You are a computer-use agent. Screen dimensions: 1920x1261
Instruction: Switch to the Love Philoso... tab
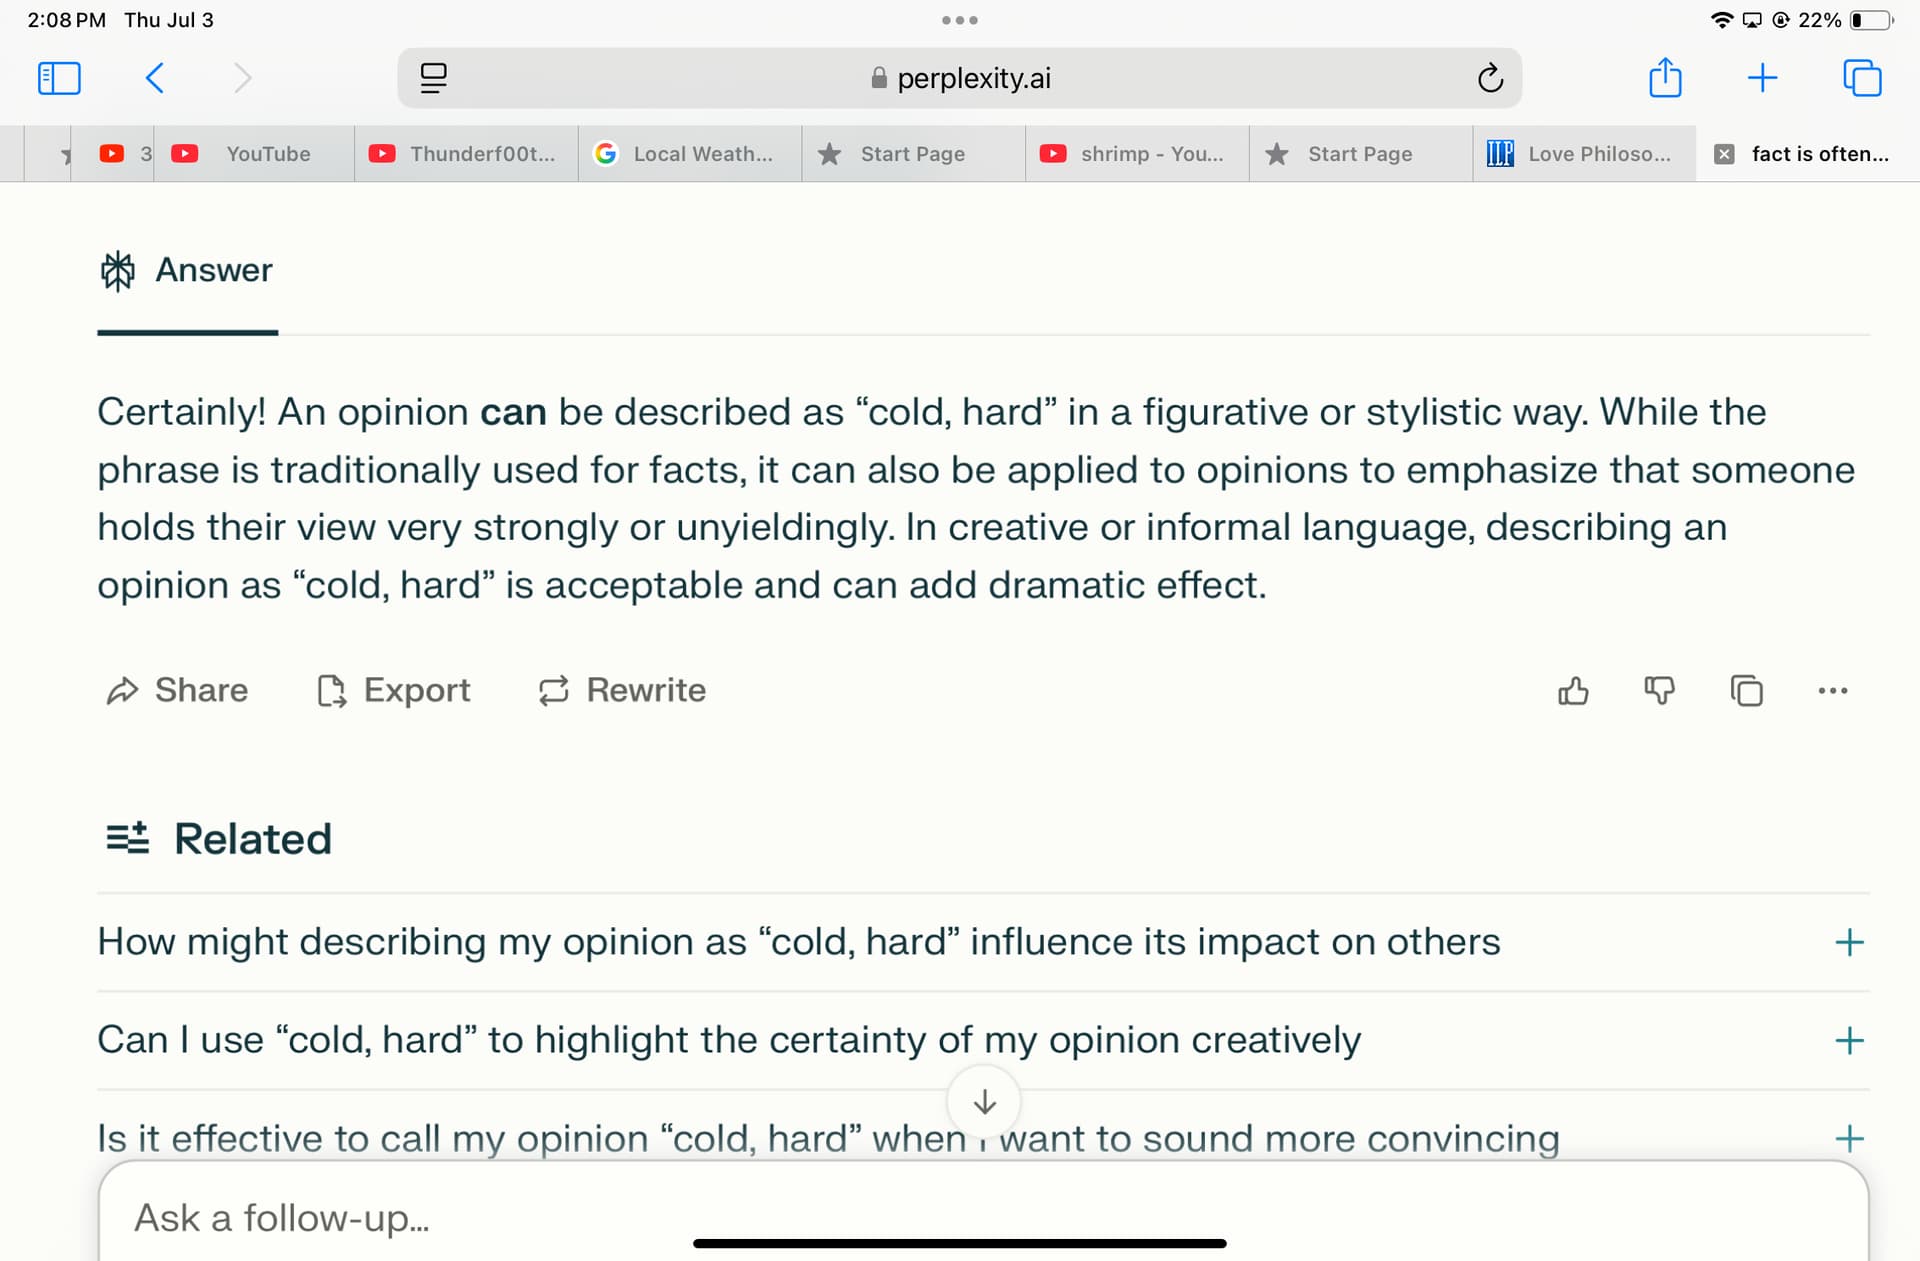pos(1584,154)
